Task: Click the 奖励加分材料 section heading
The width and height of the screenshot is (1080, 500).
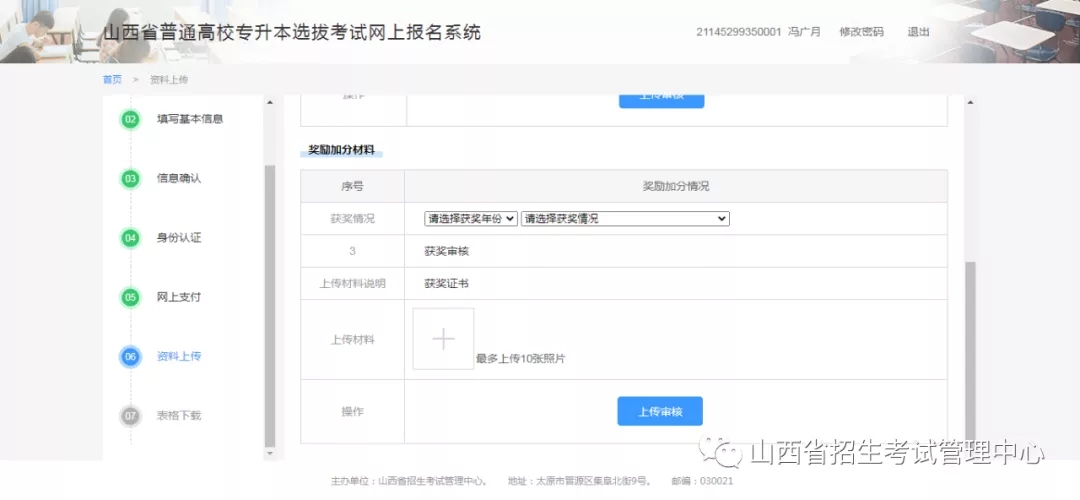Action: [342, 149]
